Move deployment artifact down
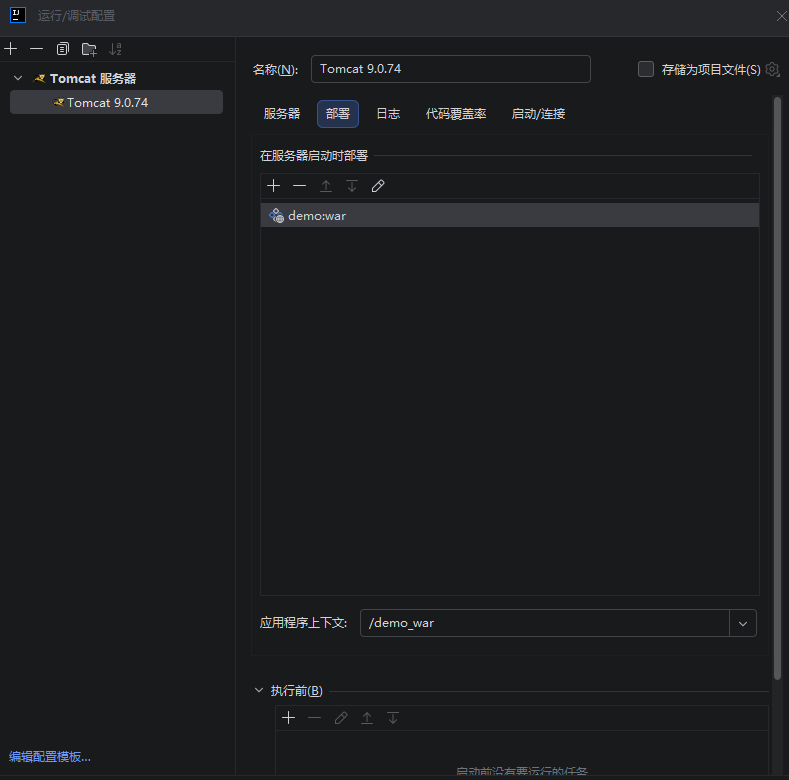 [x=352, y=186]
